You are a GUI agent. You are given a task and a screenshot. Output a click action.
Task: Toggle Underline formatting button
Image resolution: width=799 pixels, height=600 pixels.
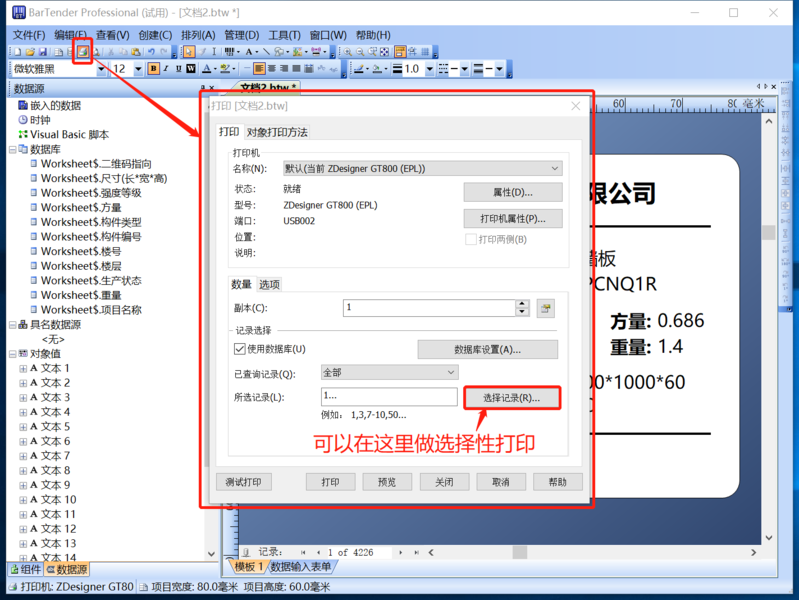[178, 69]
